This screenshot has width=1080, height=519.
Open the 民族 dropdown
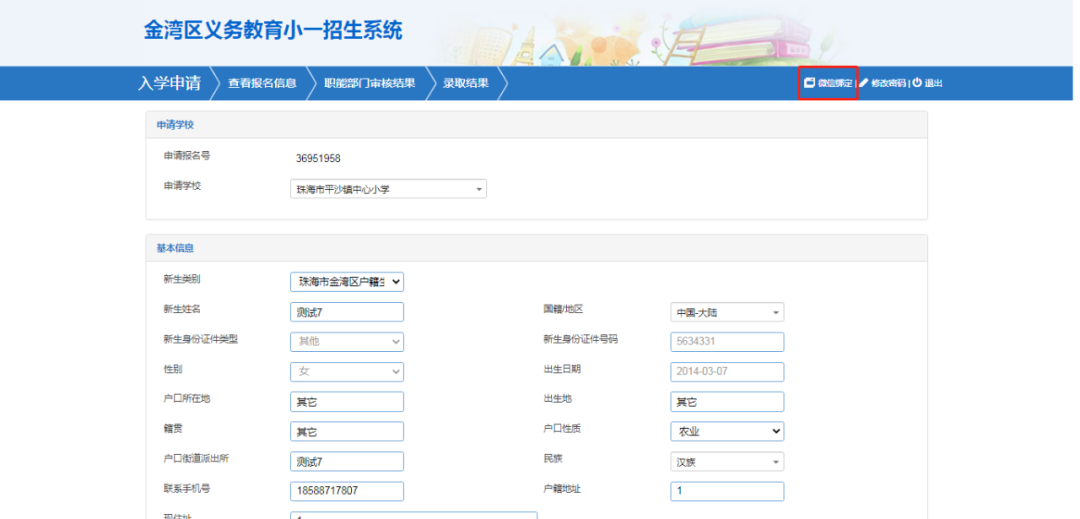[726, 462]
